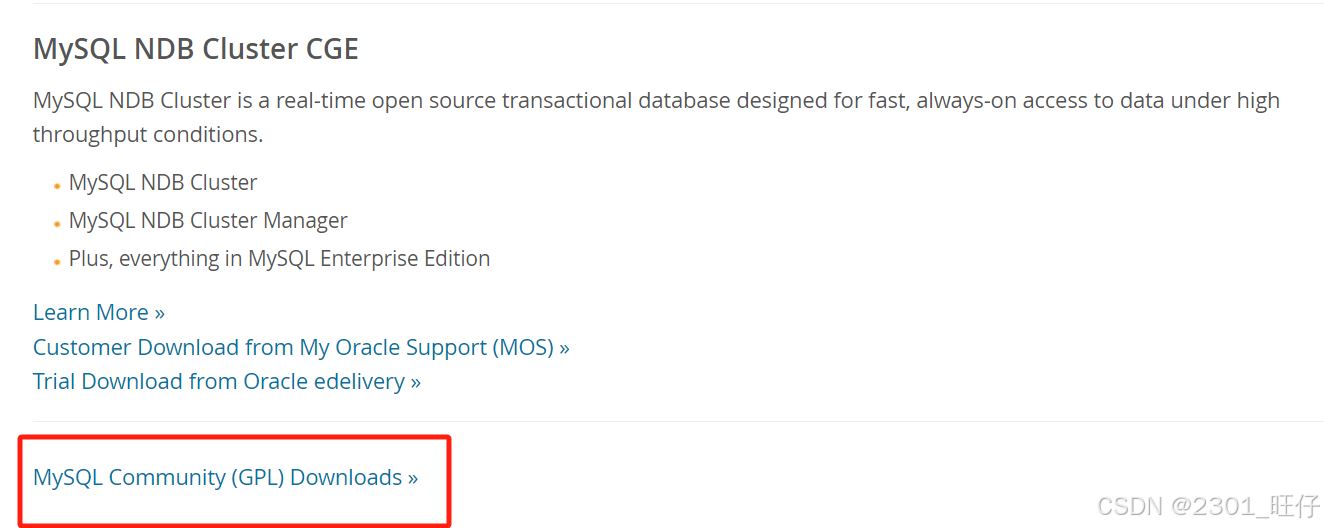Viewport: 1324px width, 528px height.
Task: Click the MySQL NDB Cluster CGE heading
Action: pos(196,50)
